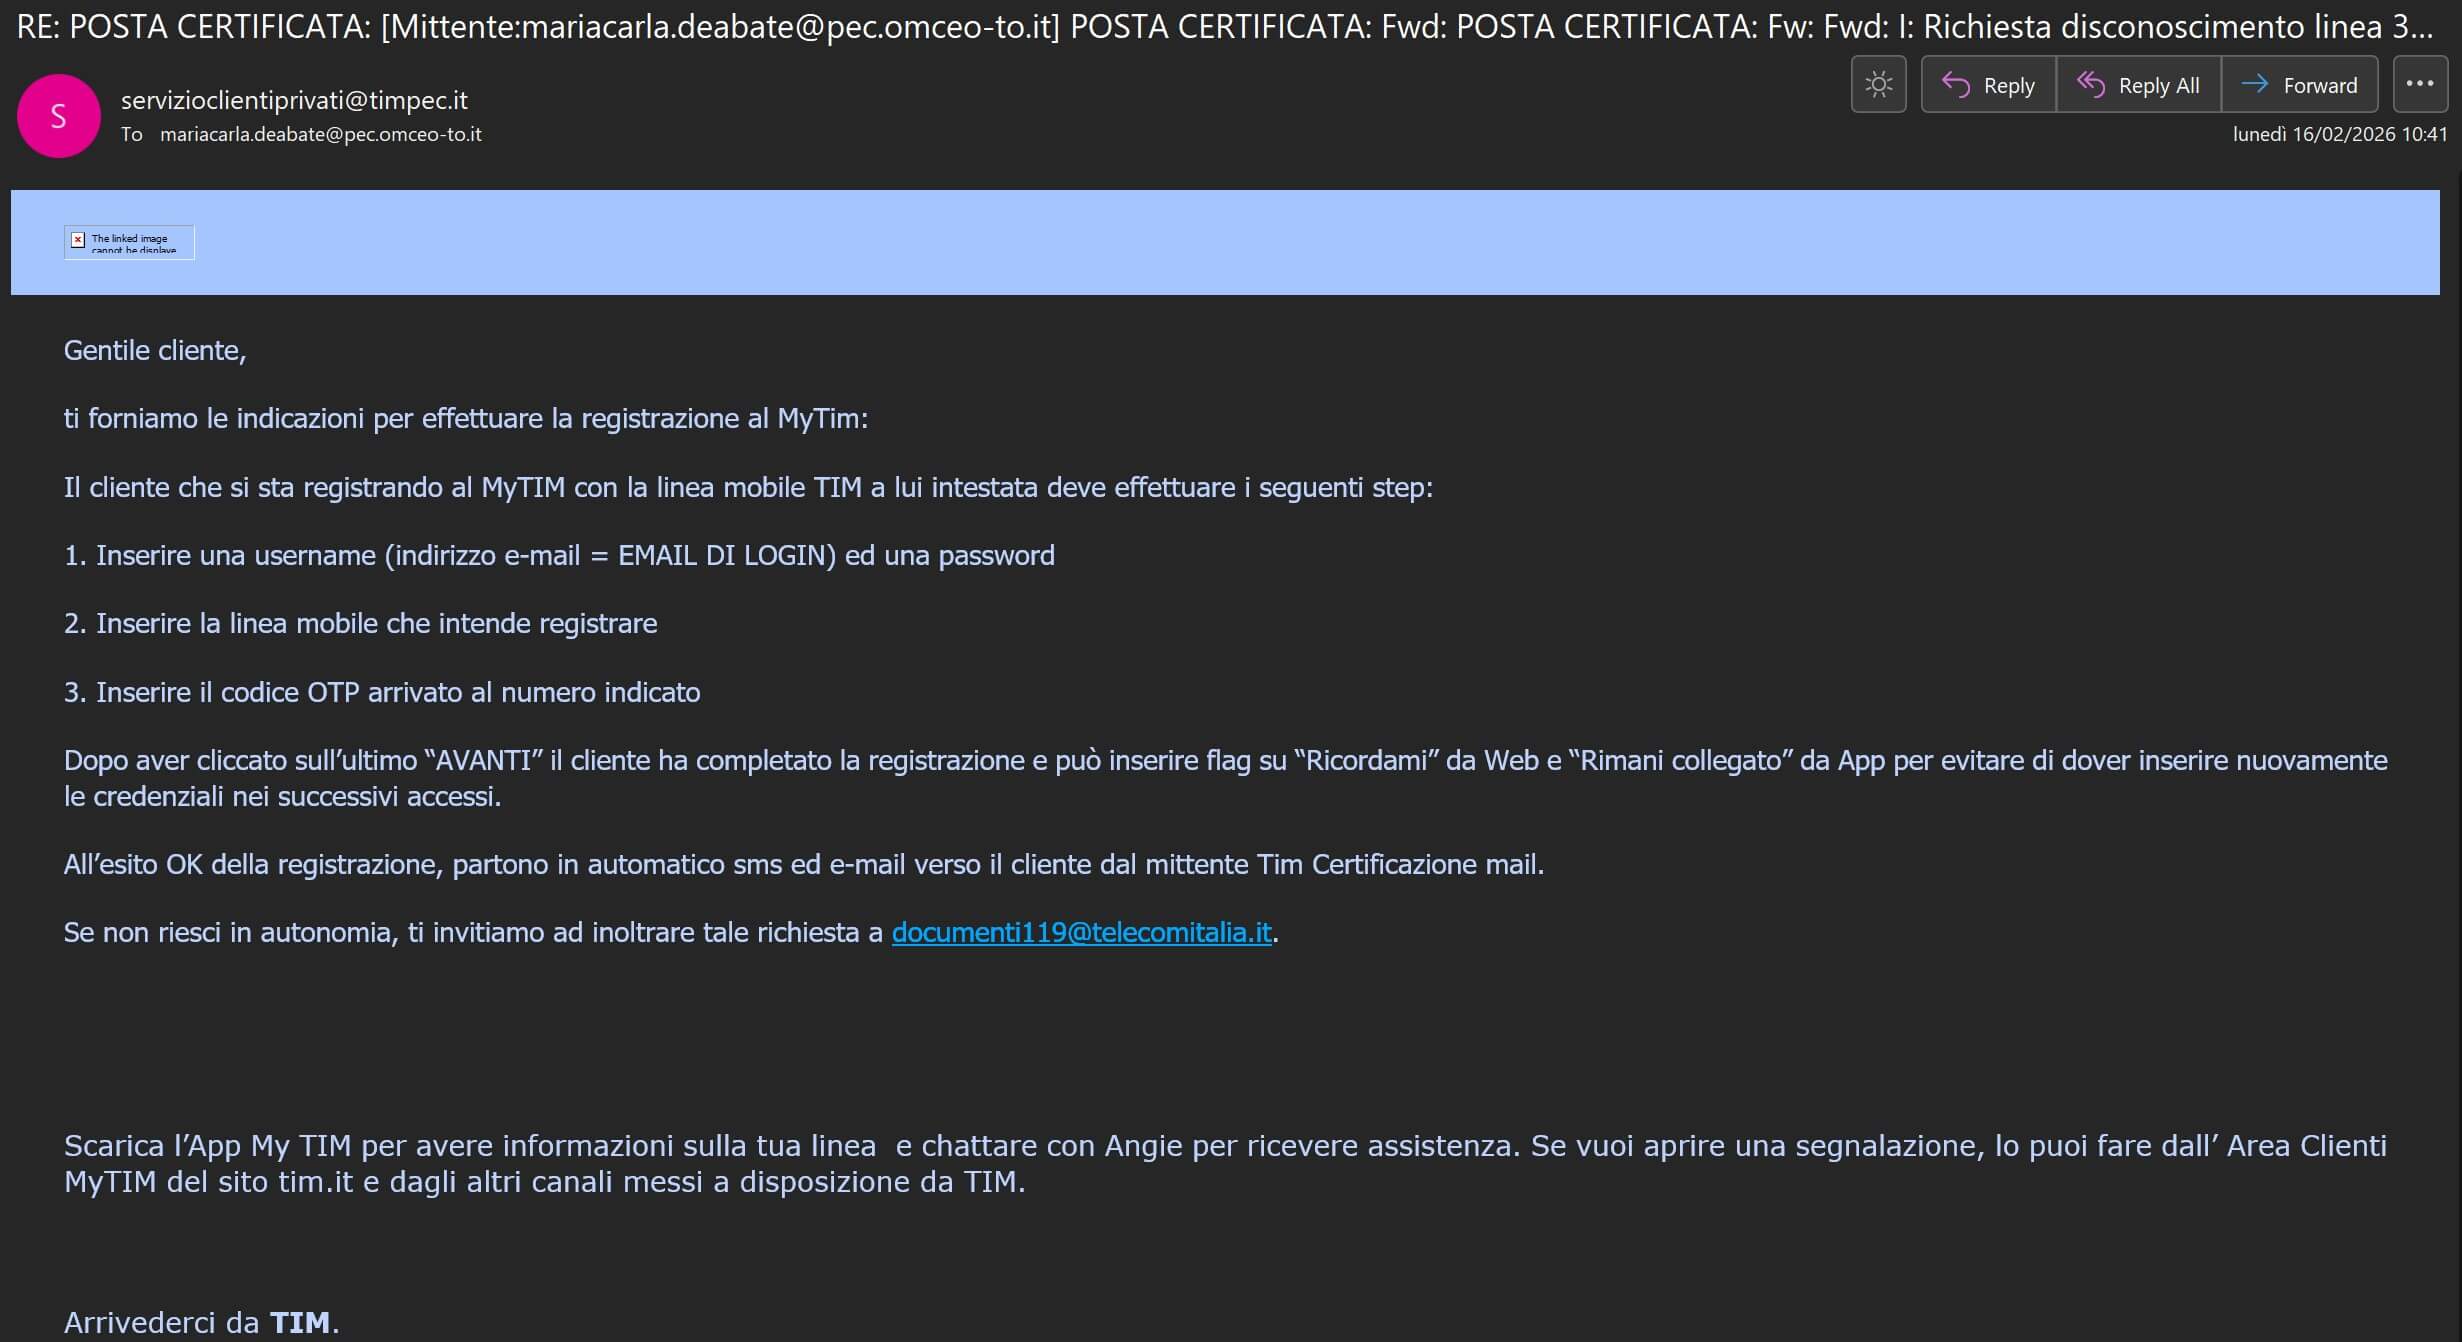Open the More actions ellipsis menu

point(2419,84)
